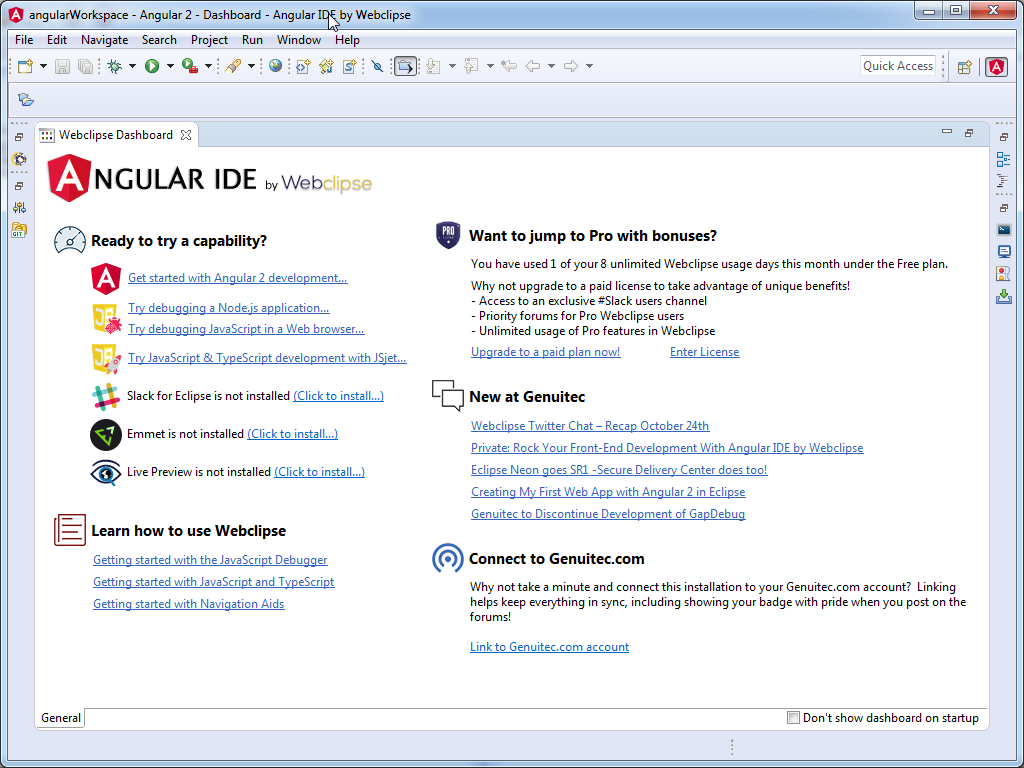Click the Forward navigation arrow
This screenshot has height=768, width=1024.
click(x=571, y=66)
